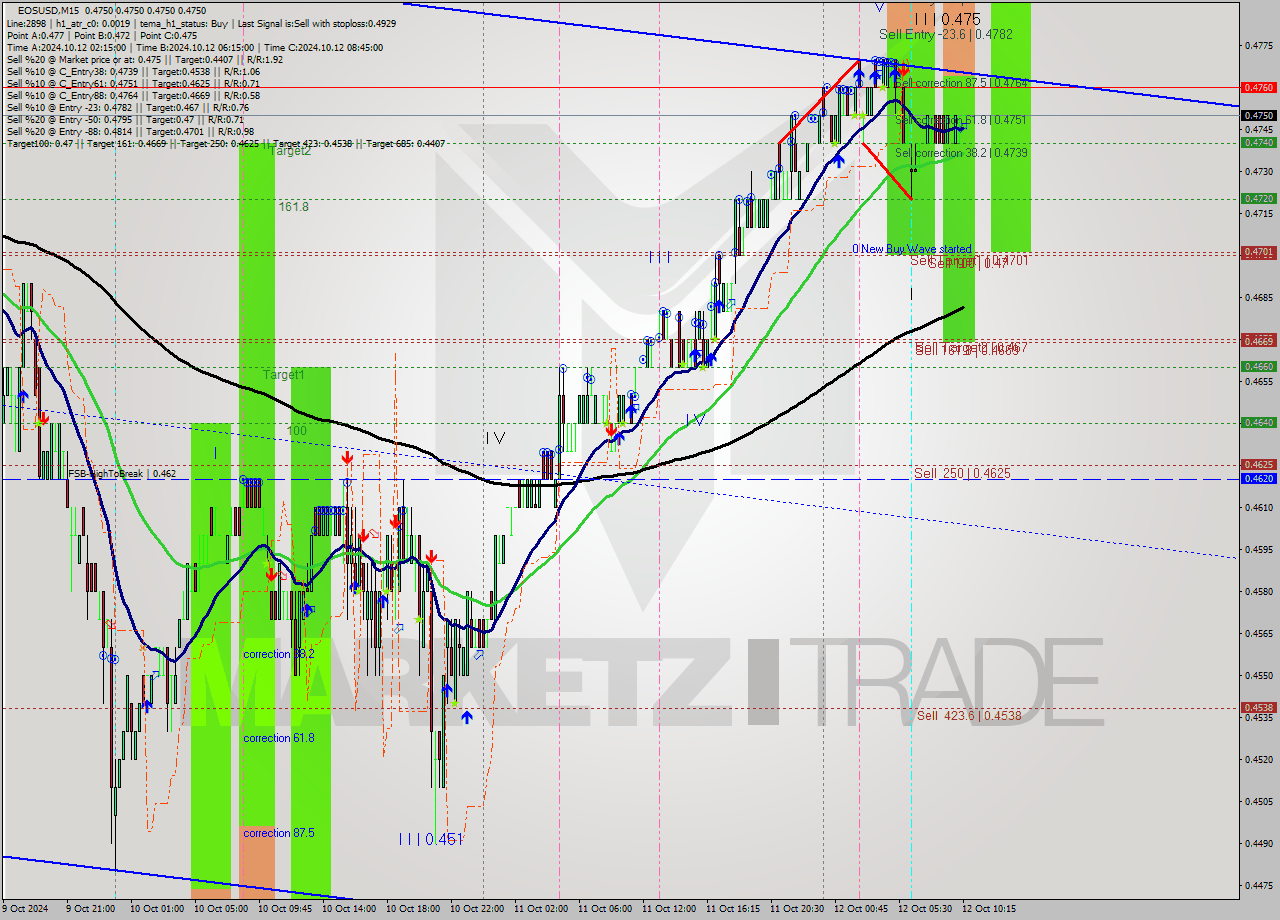Click the green 0.4660 price tag

click(1258, 367)
